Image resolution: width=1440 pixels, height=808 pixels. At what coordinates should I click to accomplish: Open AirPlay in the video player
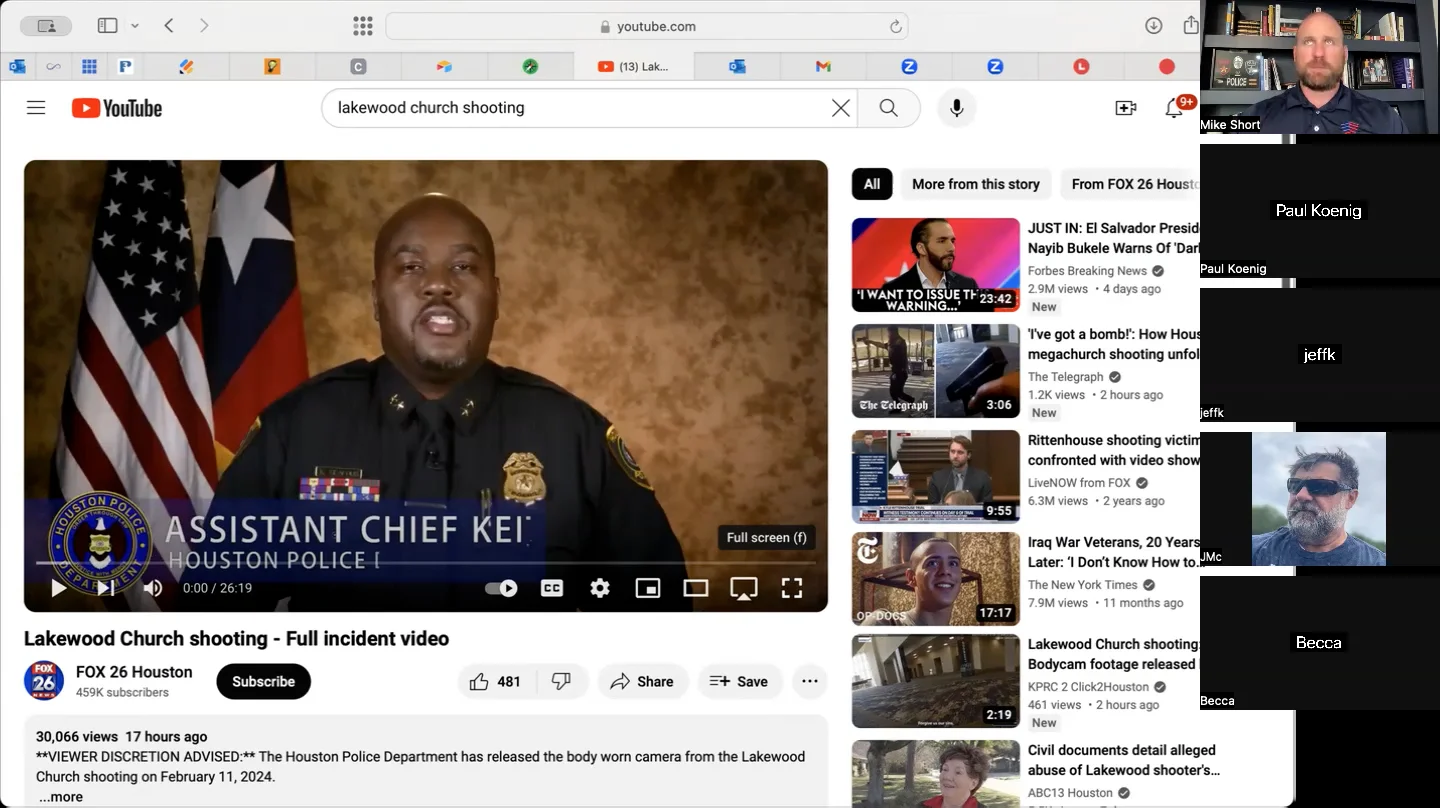(744, 588)
